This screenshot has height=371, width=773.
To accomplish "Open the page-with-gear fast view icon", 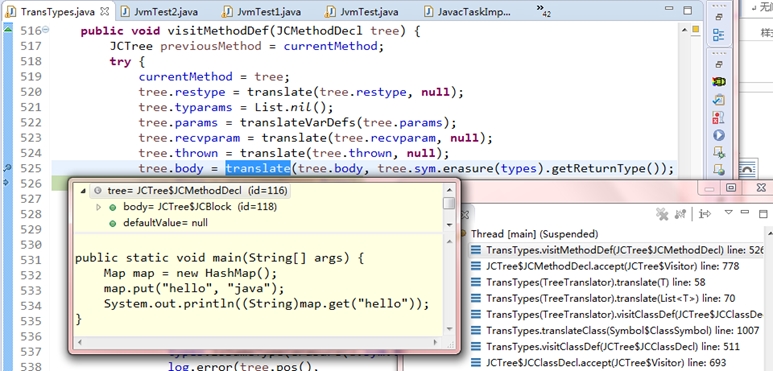I will [719, 153].
